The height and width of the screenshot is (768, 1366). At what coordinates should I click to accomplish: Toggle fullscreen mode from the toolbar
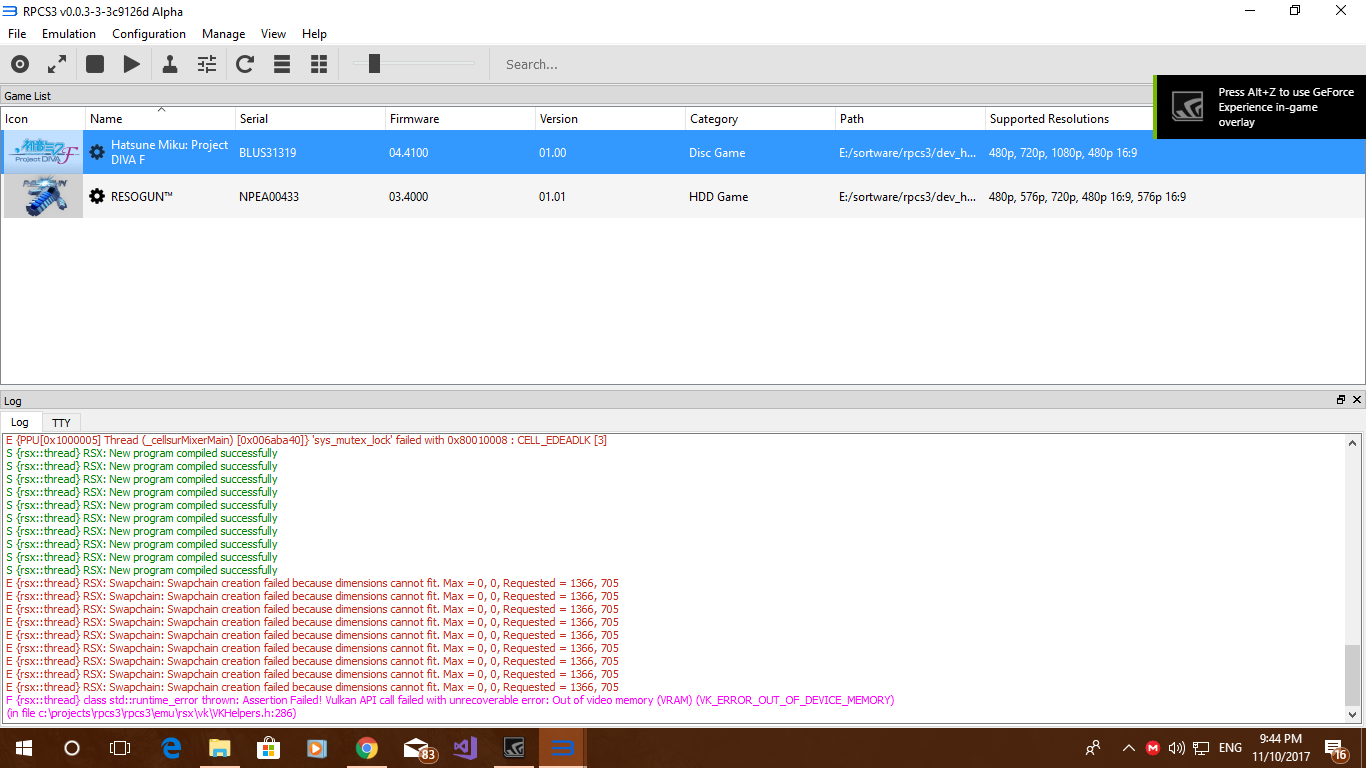(57, 64)
